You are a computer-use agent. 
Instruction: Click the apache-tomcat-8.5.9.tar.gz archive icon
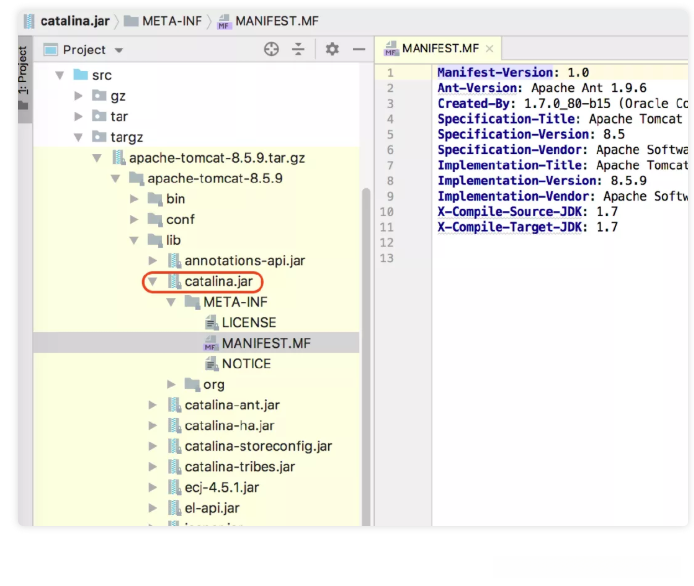tap(119, 158)
